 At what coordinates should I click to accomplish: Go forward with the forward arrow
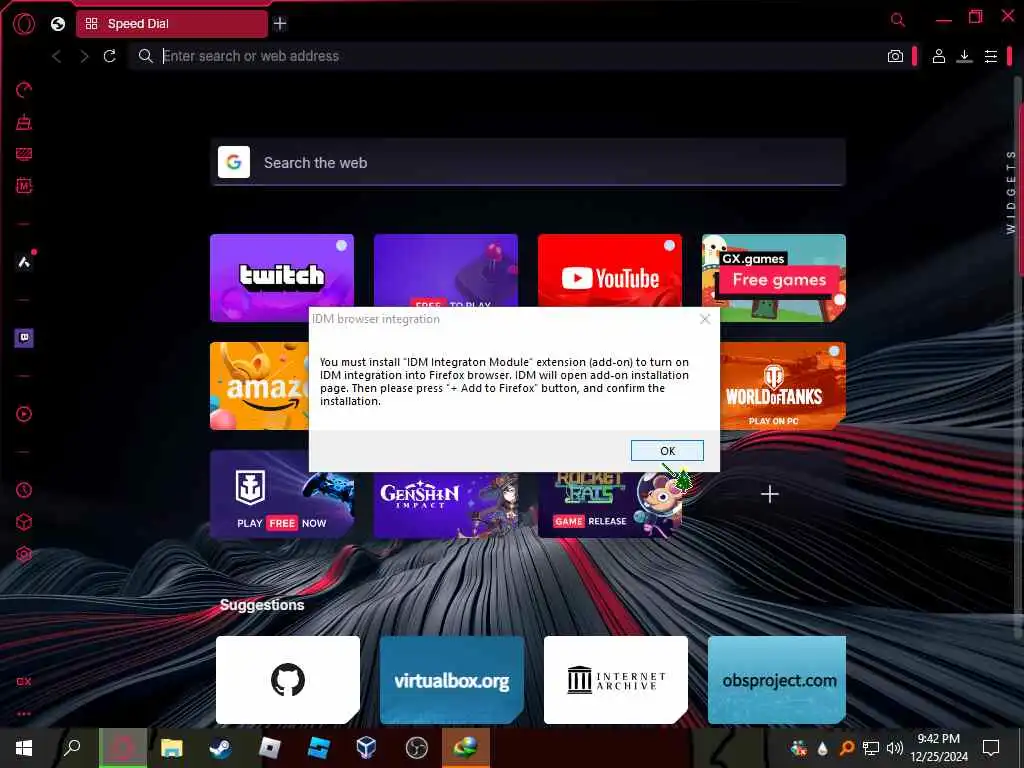[84, 56]
